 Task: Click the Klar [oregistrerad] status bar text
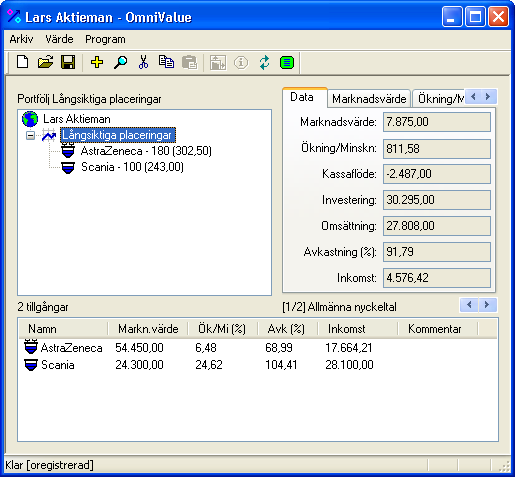49,465
